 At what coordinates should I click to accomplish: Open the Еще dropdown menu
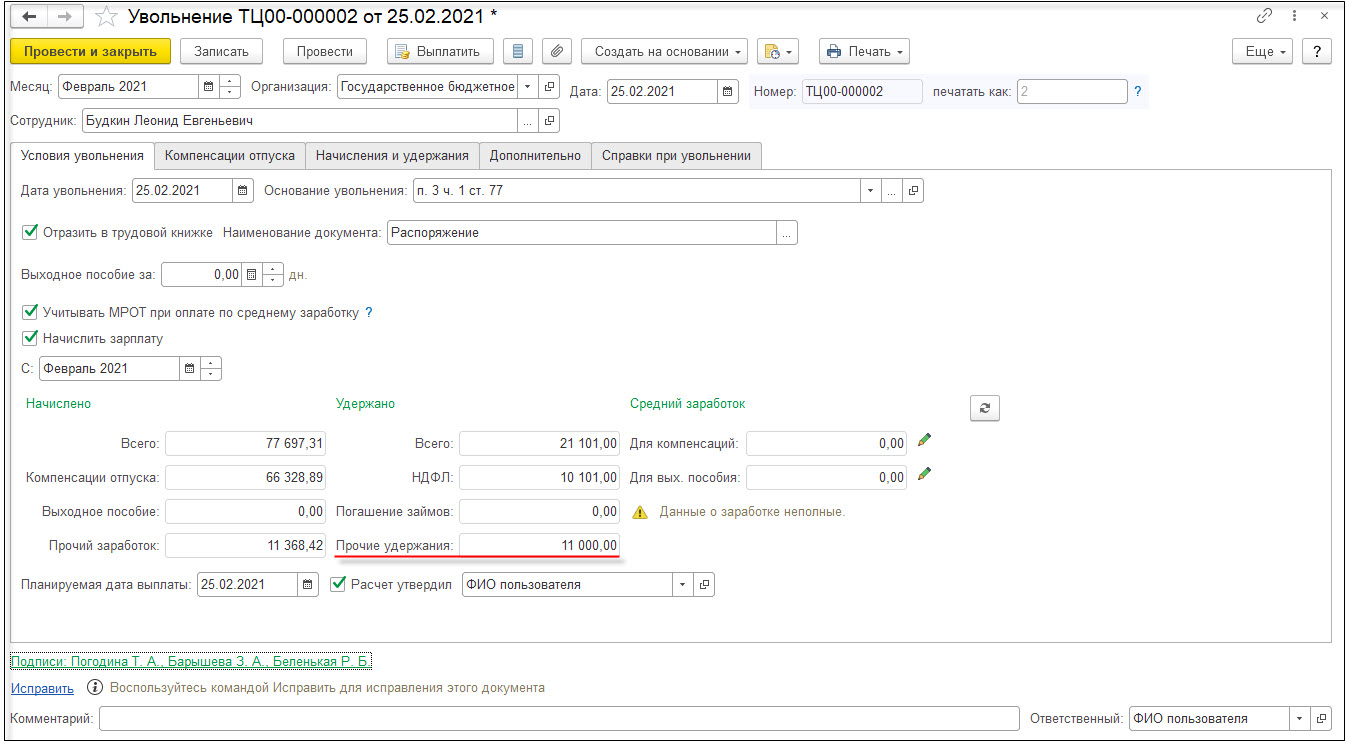[x=1263, y=51]
